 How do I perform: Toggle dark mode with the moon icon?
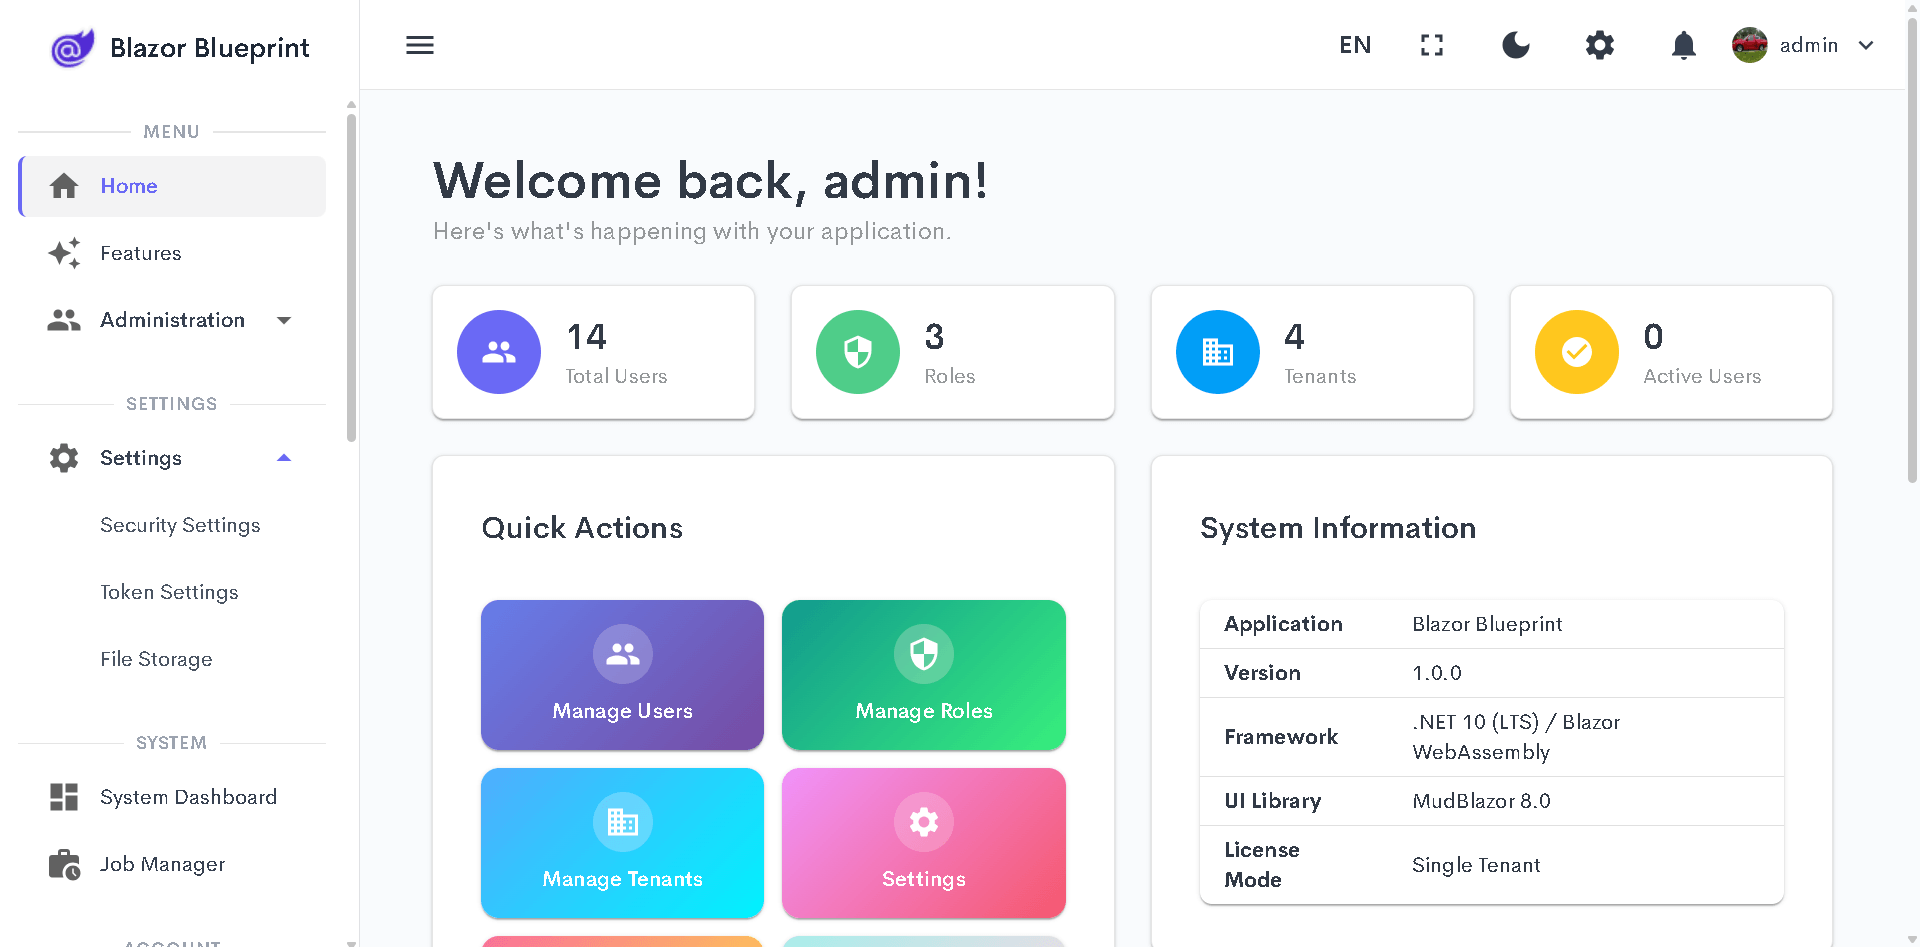[1515, 45]
